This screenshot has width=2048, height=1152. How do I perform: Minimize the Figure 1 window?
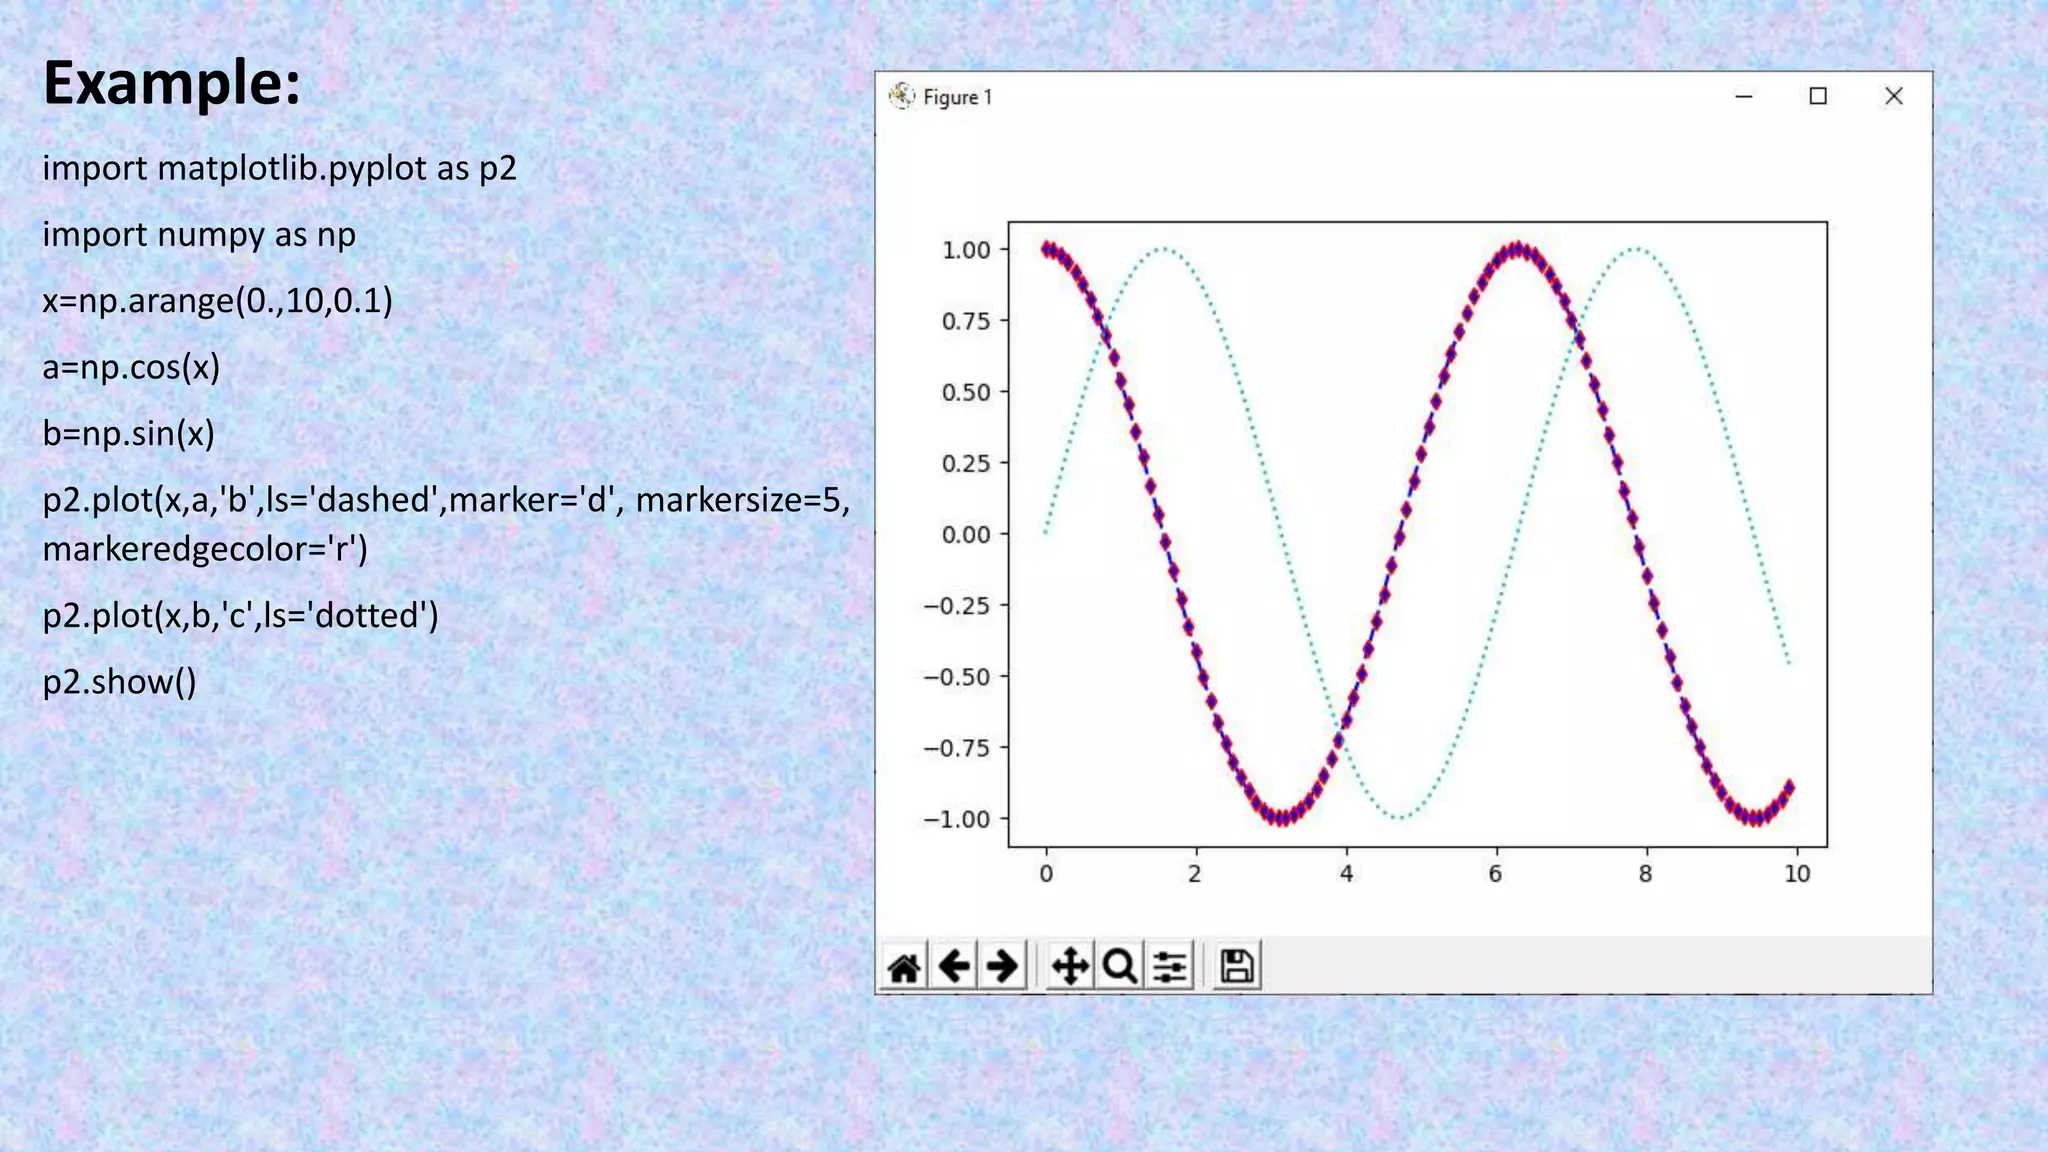(x=1744, y=96)
